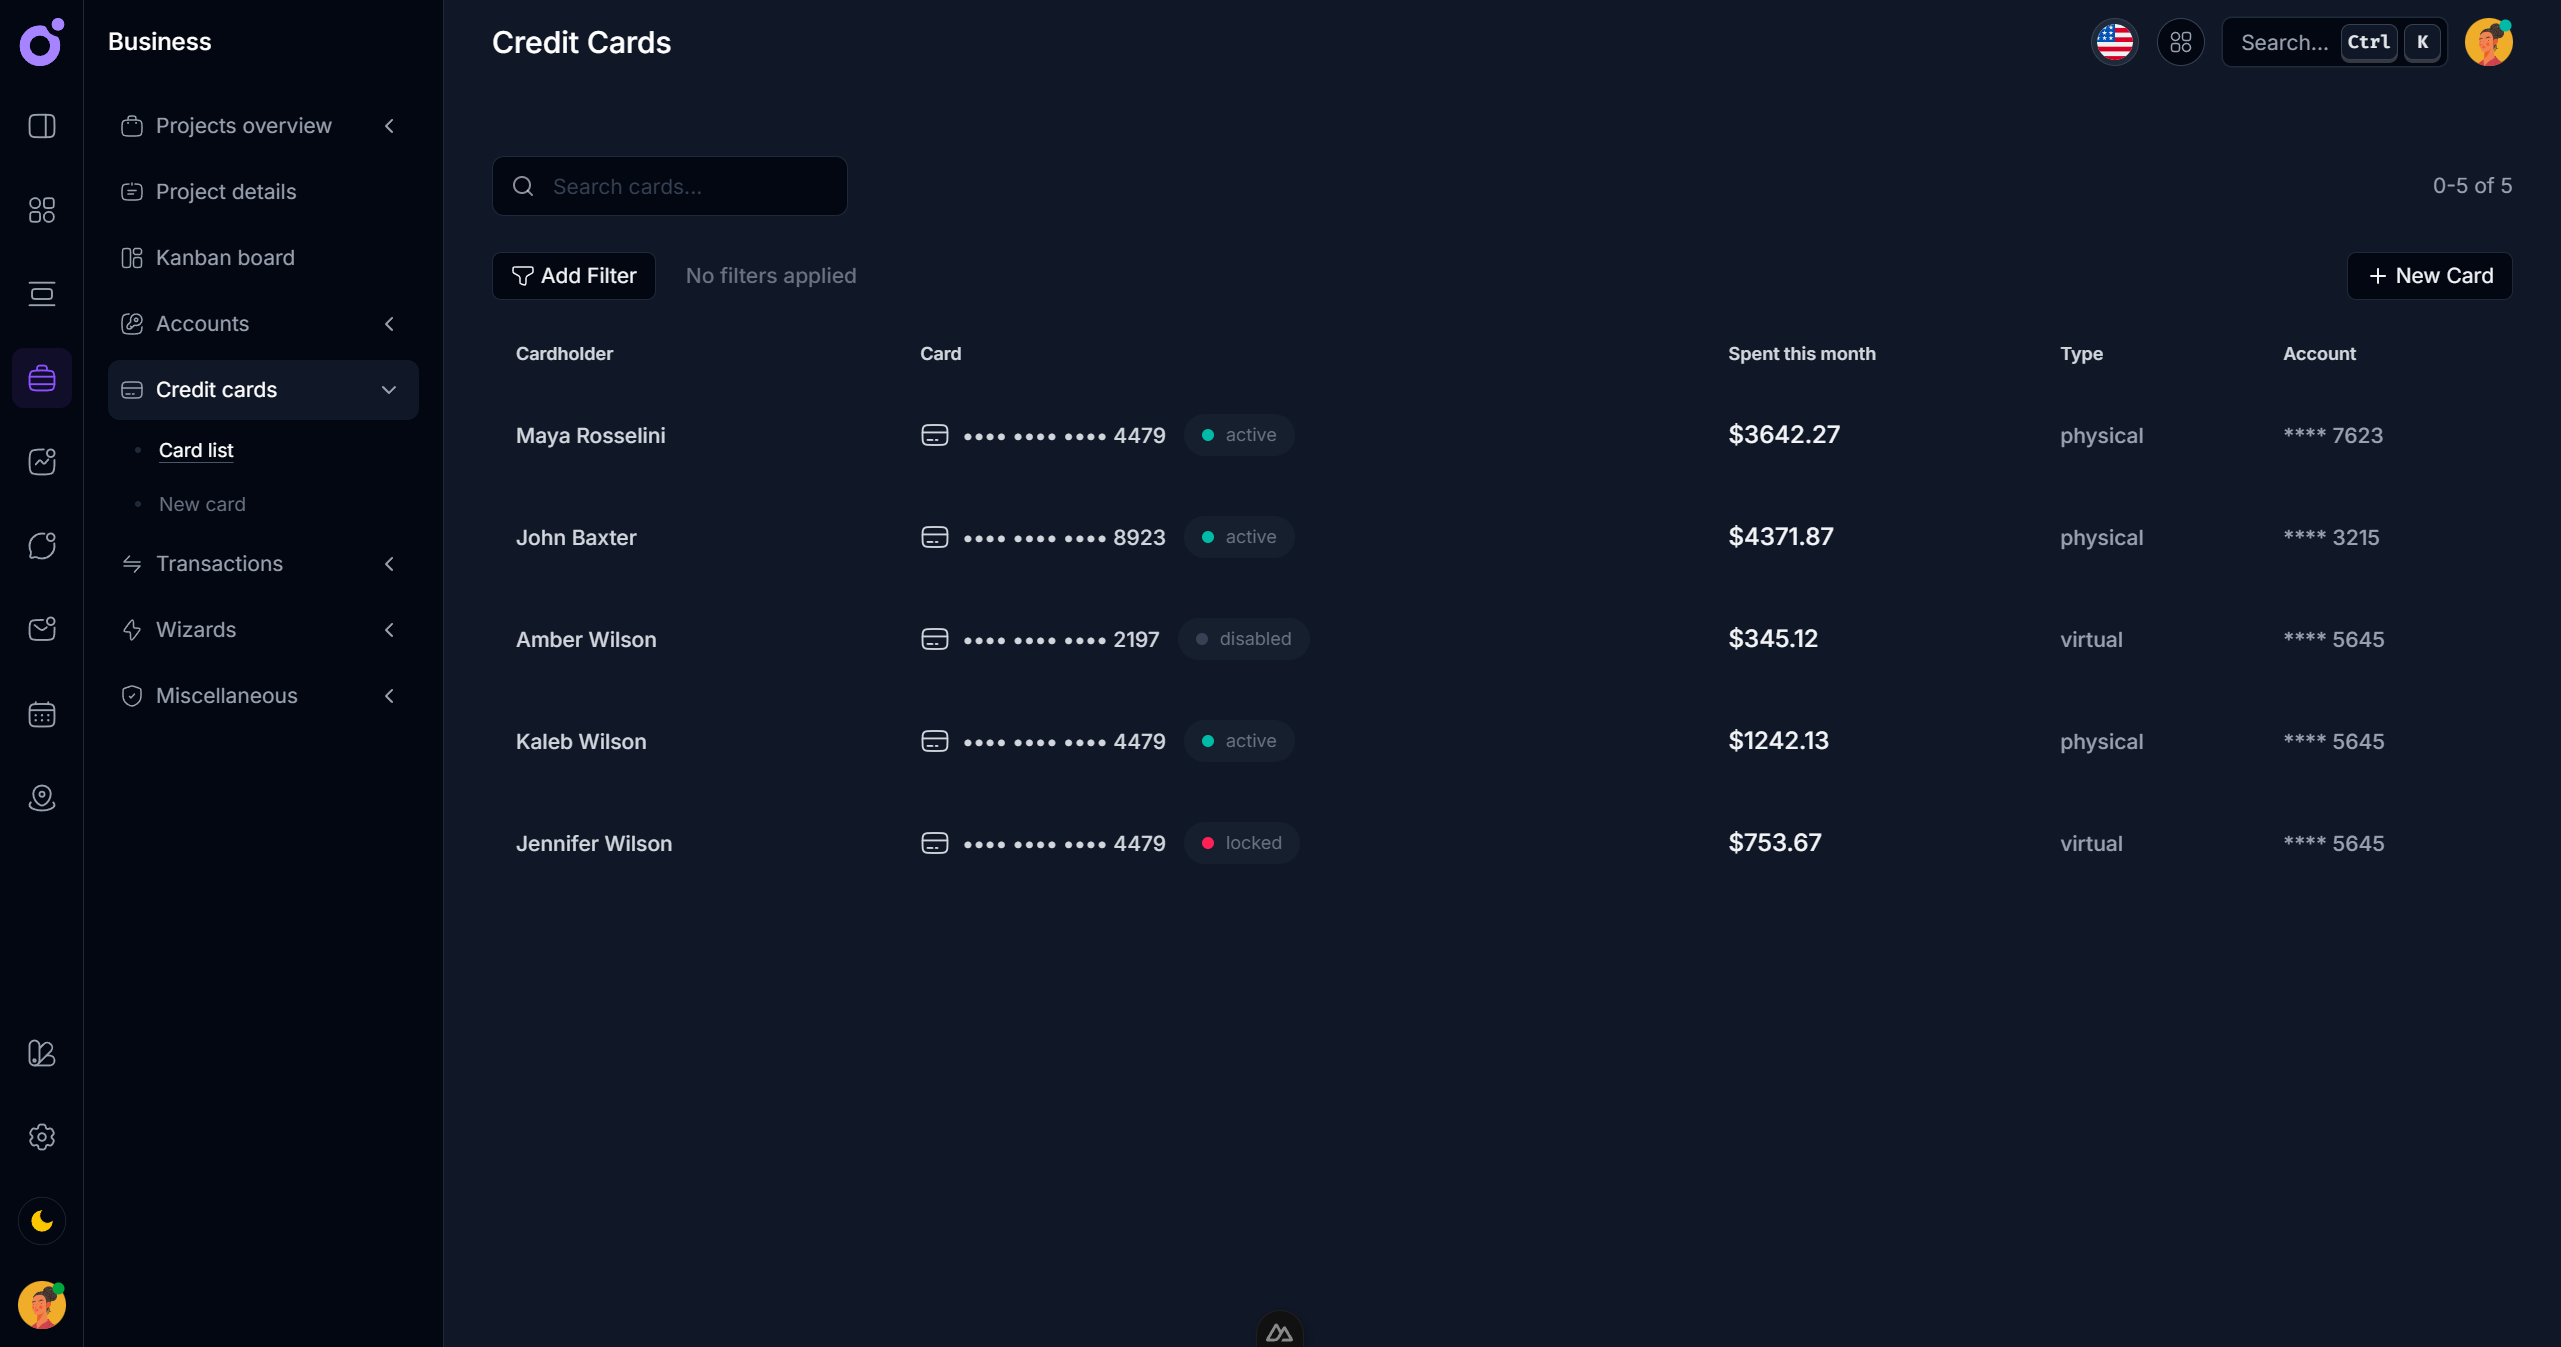This screenshot has height=1347, width=2561.
Task: Go to Kanban board menu item
Action: [225, 258]
